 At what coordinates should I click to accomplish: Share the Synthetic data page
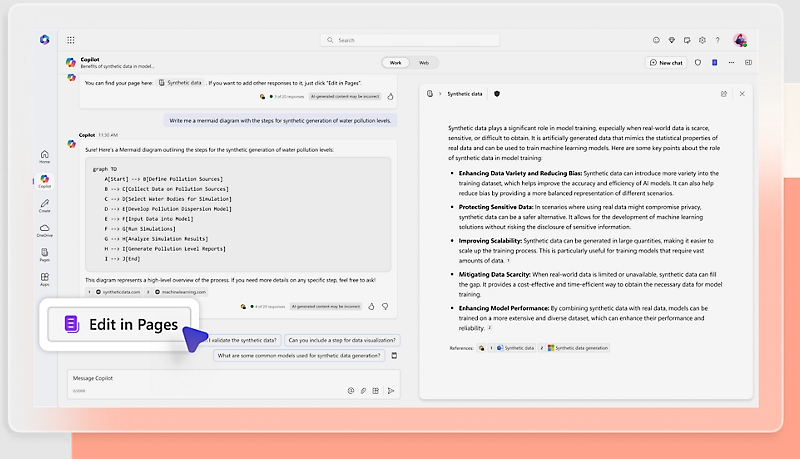pyautogui.click(x=723, y=94)
